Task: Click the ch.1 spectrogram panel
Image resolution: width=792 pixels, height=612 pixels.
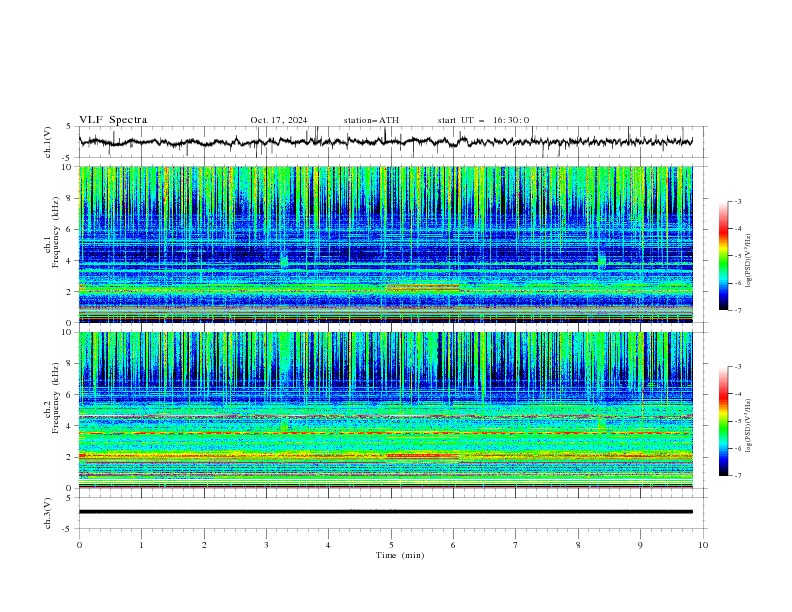Action: pyautogui.click(x=385, y=244)
